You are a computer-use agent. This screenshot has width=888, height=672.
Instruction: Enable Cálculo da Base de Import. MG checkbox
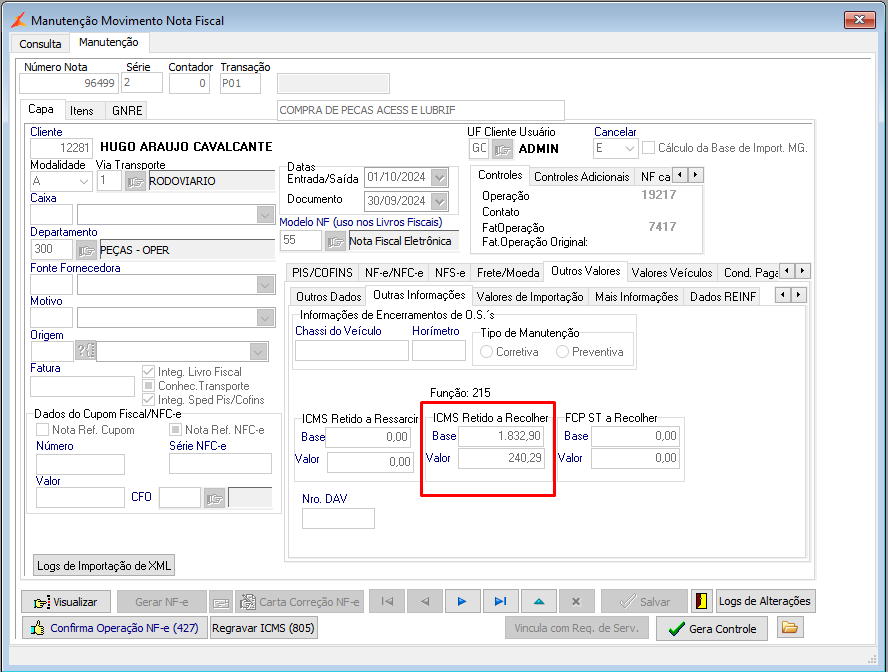[x=649, y=148]
